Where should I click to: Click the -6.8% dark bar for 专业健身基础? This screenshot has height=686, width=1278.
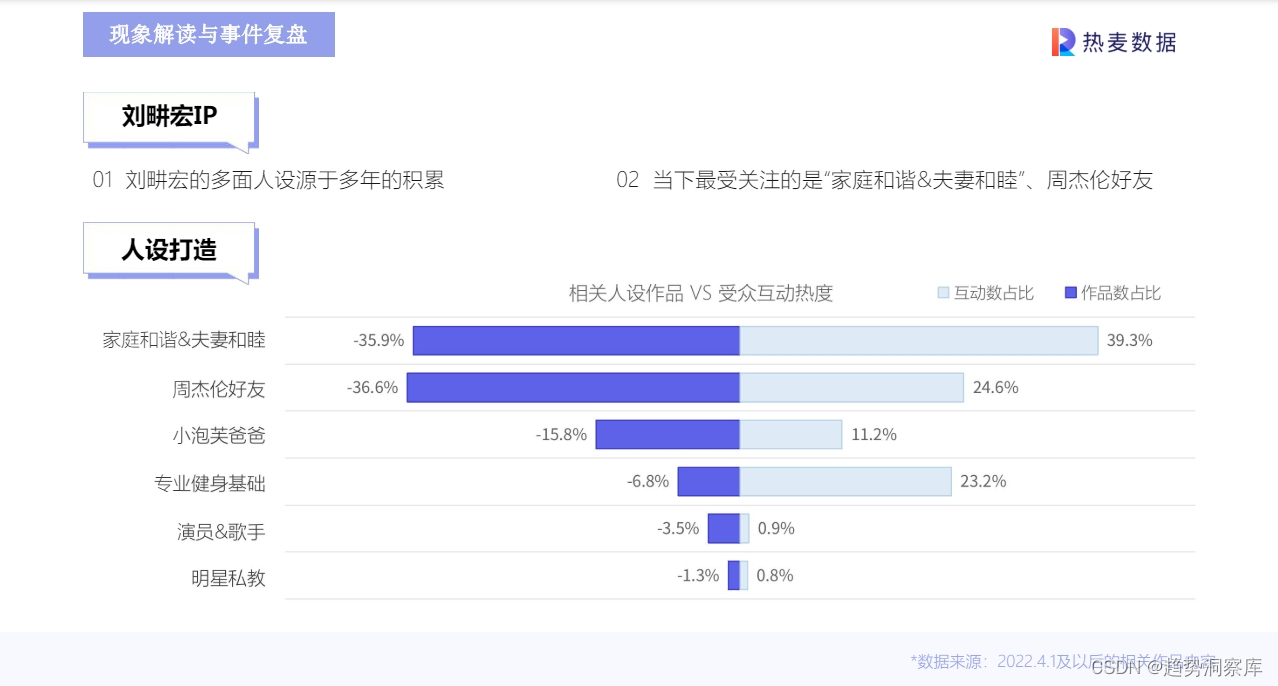coord(709,482)
